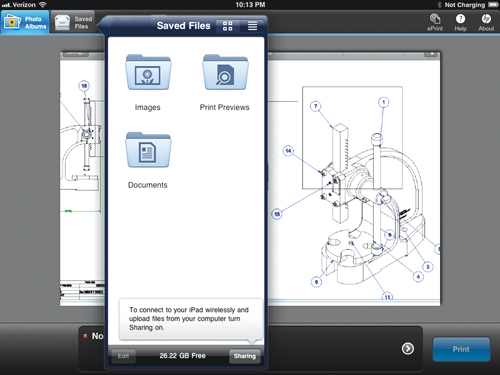Viewport: 500px width, 375px height.
Task: Tap the Not Charging status text
Action: point(465,5)
